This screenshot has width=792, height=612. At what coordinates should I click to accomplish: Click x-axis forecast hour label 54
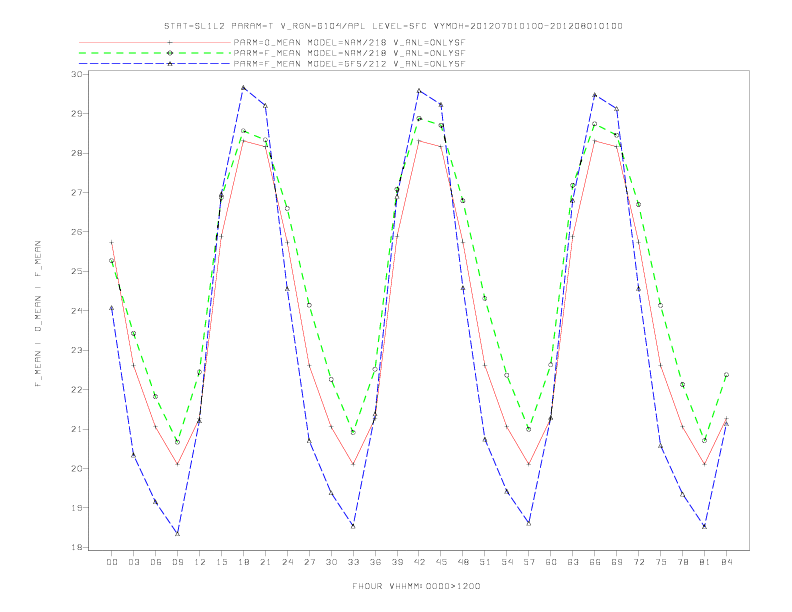coord(507,562)
